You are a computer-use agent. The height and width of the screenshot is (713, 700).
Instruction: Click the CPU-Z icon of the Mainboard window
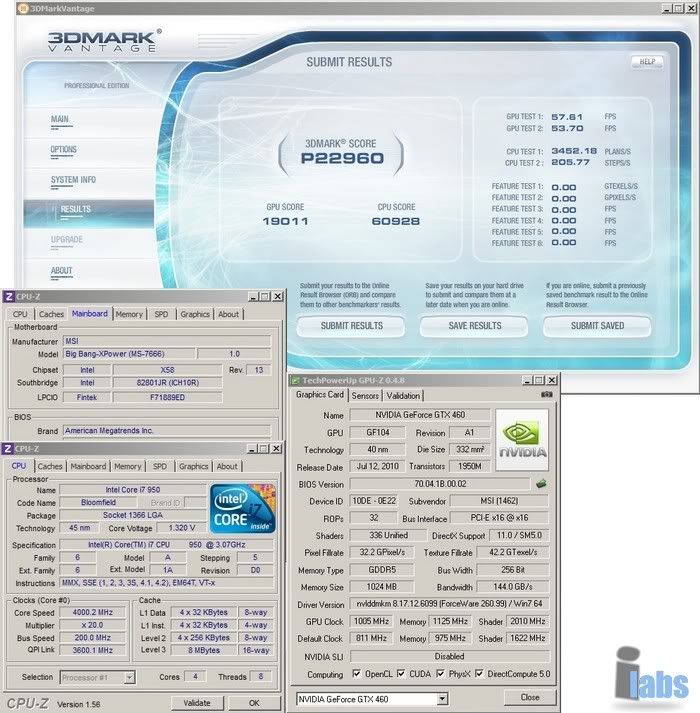(9, 297)
